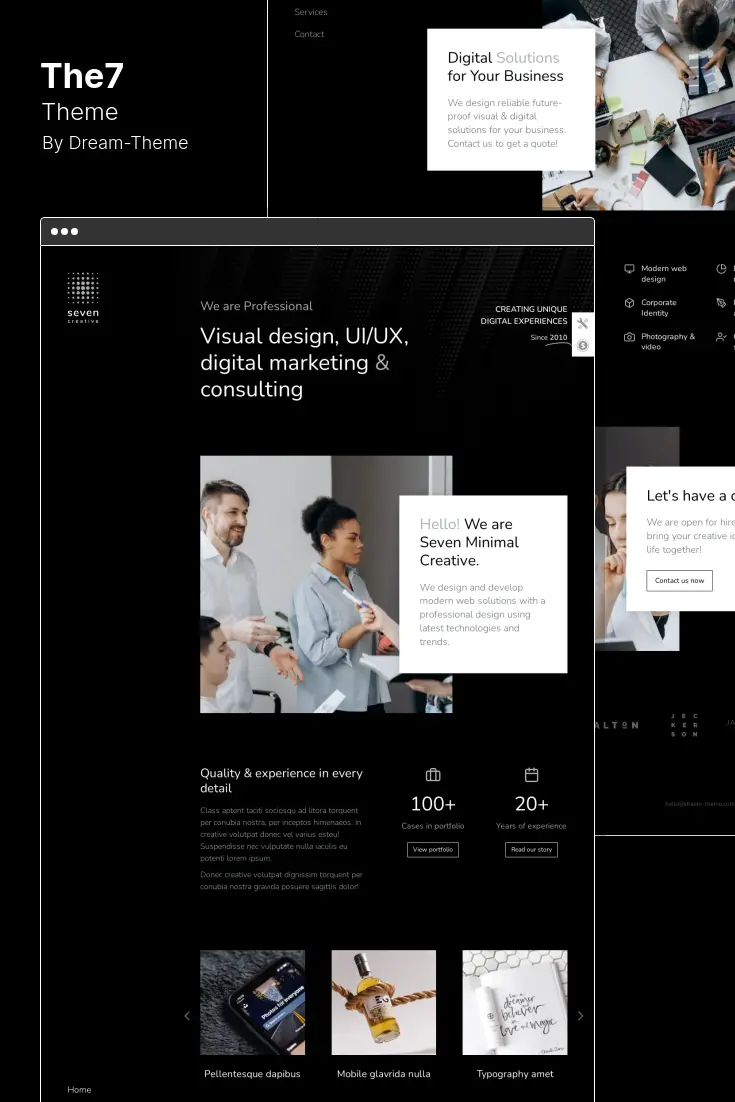Click the pen tag icon in services grid

721,303
